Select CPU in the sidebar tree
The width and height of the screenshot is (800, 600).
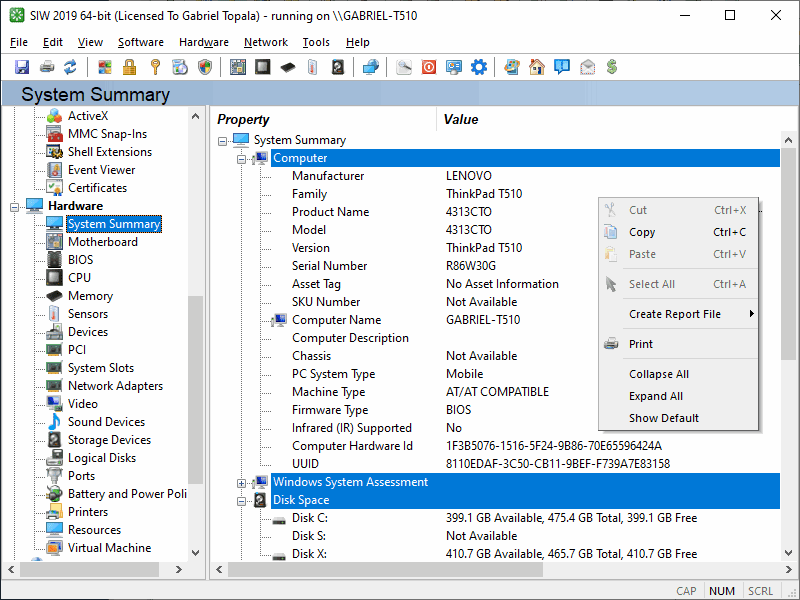pyautogui.click(x=79, y=278)
